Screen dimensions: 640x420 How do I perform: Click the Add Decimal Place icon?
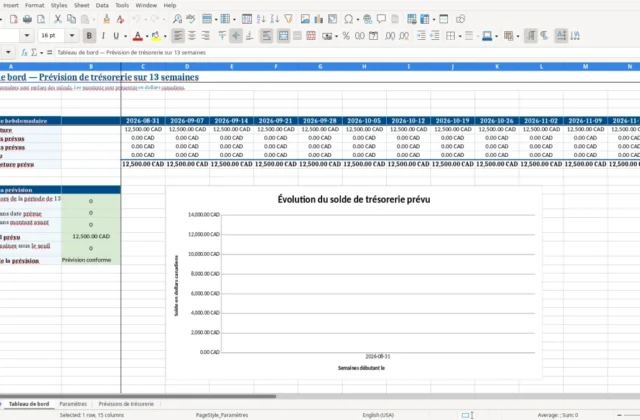(x=390, y=36)
